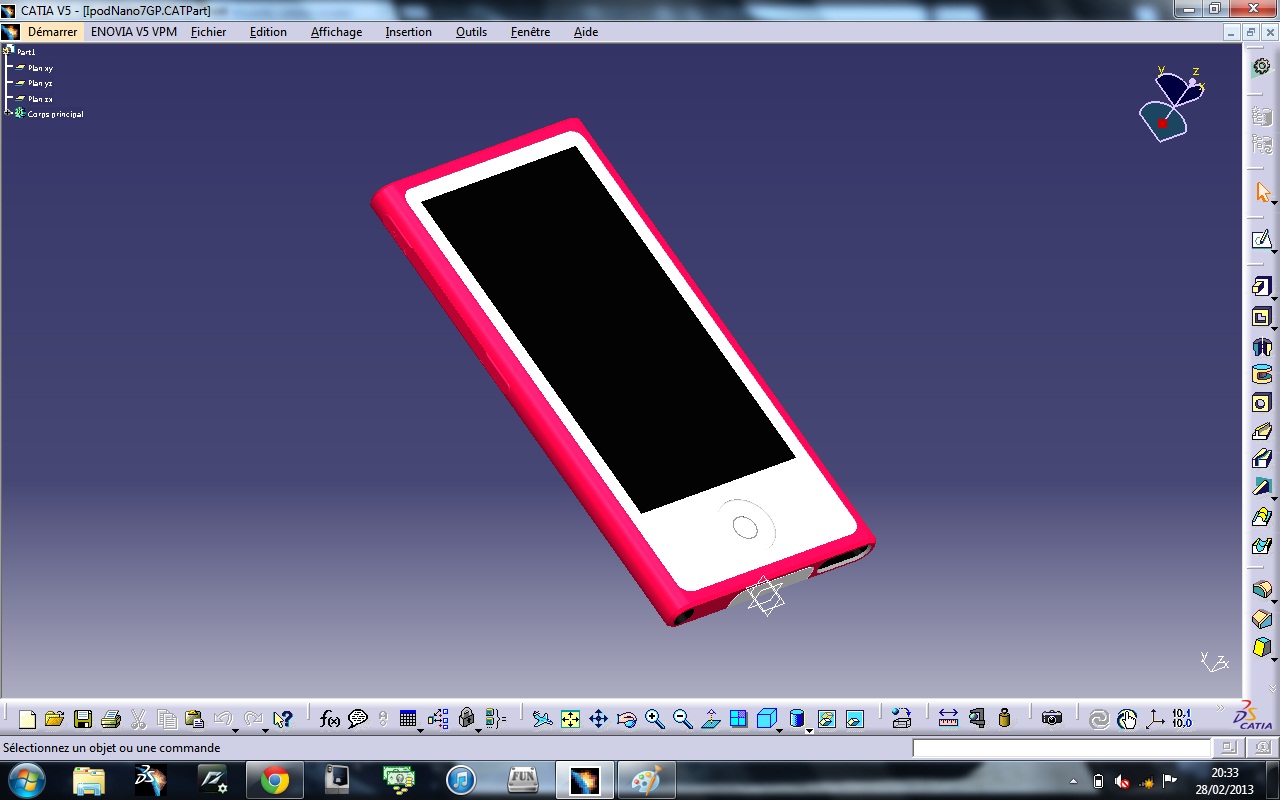This screenshot has width=1280, height=800.
Task: Click the Zoom In magnifier icon
Action: point(654,718)
